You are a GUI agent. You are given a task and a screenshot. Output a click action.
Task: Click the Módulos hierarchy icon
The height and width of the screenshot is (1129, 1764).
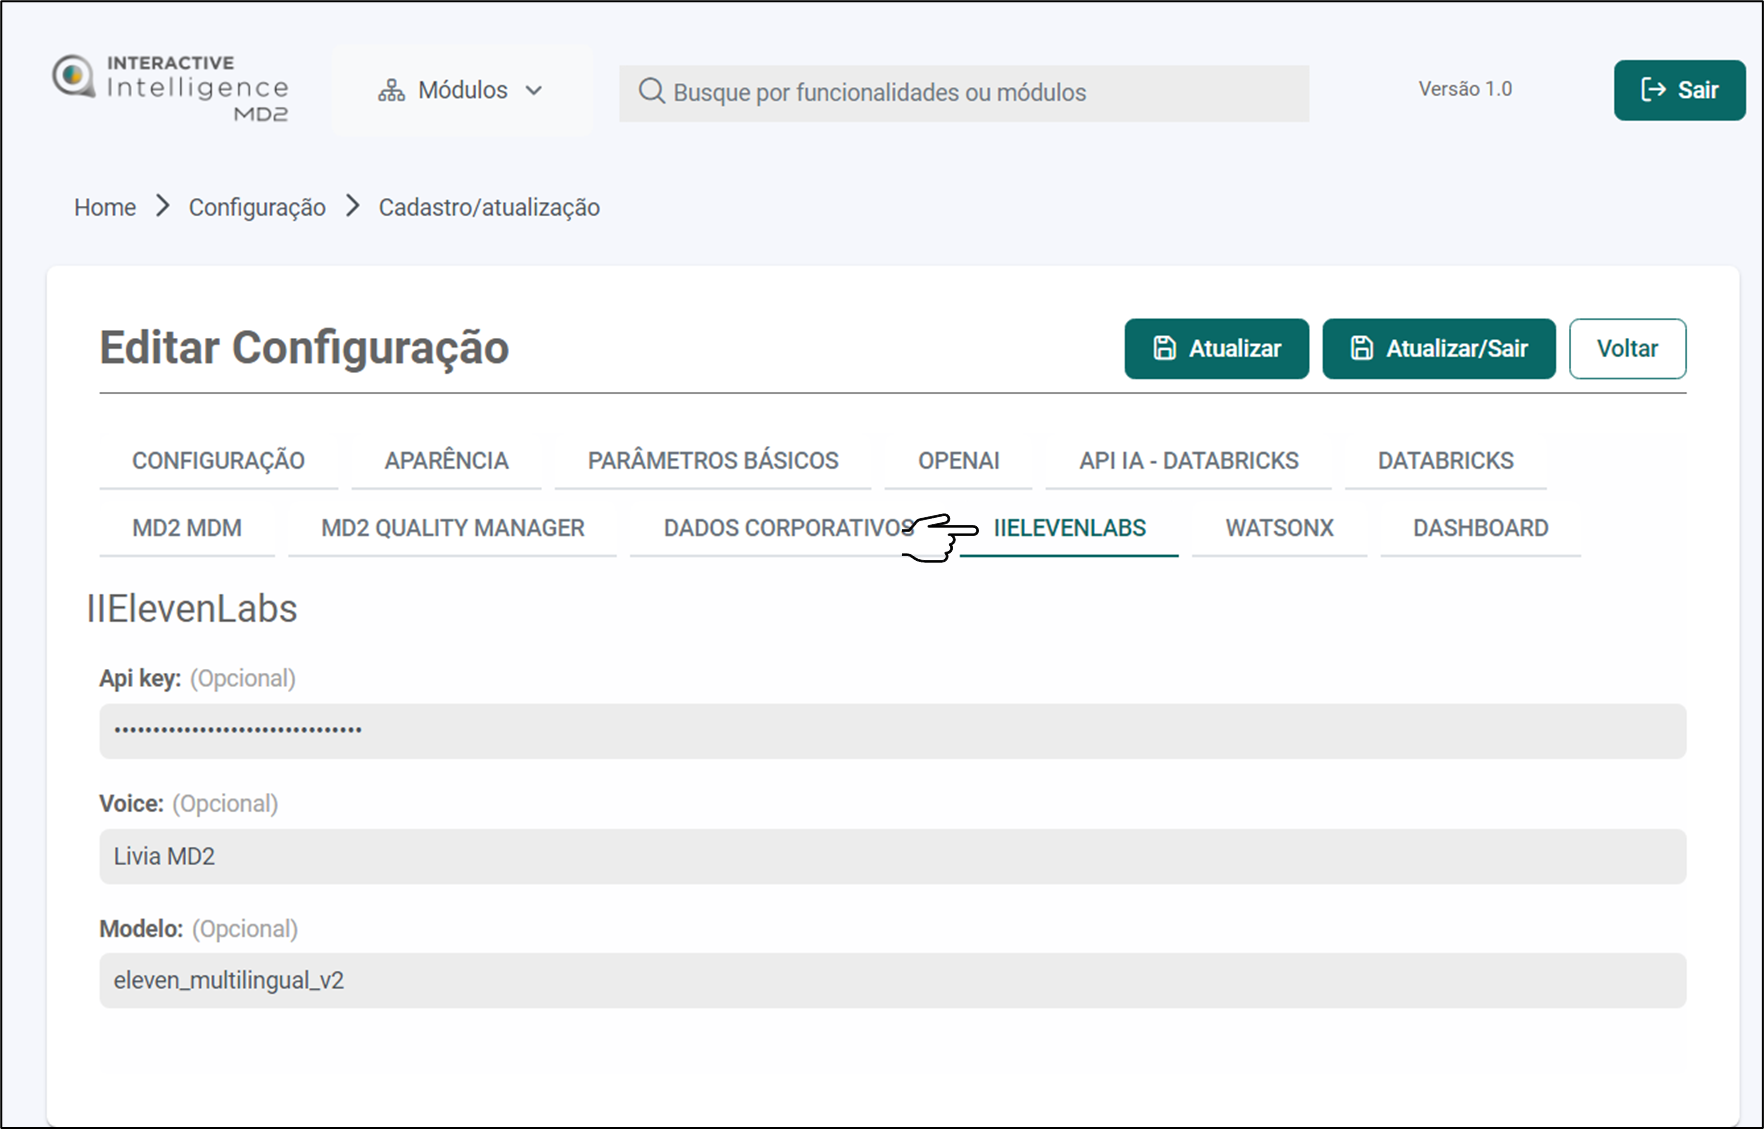(x=391, y=91)
